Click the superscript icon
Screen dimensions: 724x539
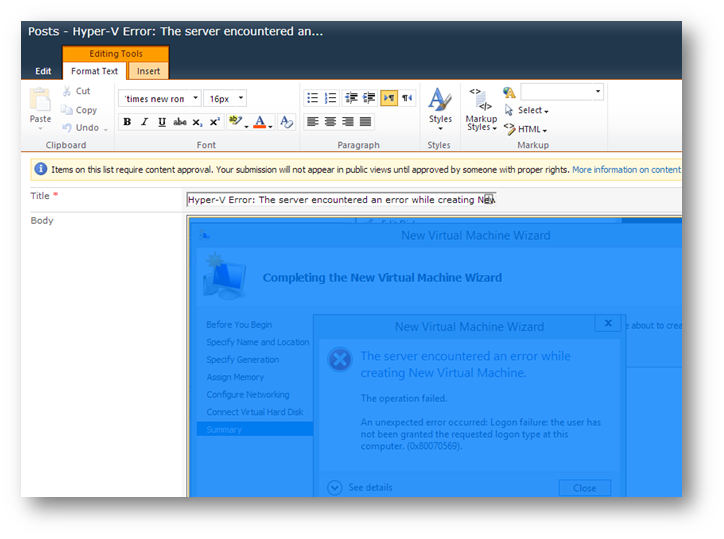pyautogui.click(x=214, y=122)
